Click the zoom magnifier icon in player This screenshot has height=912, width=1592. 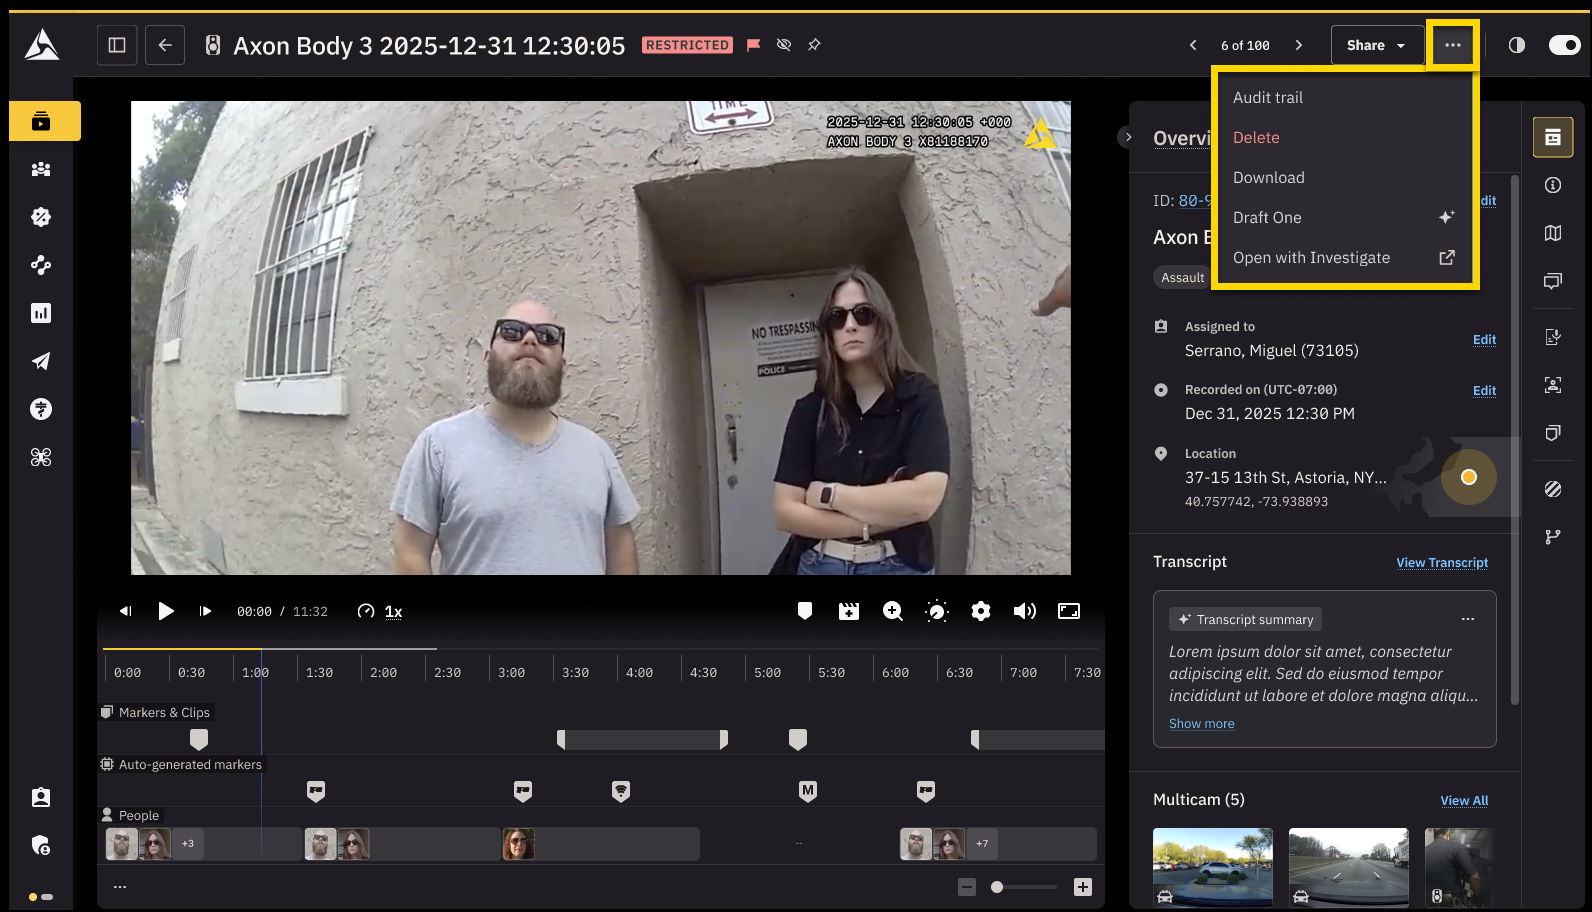pos(892,611)
